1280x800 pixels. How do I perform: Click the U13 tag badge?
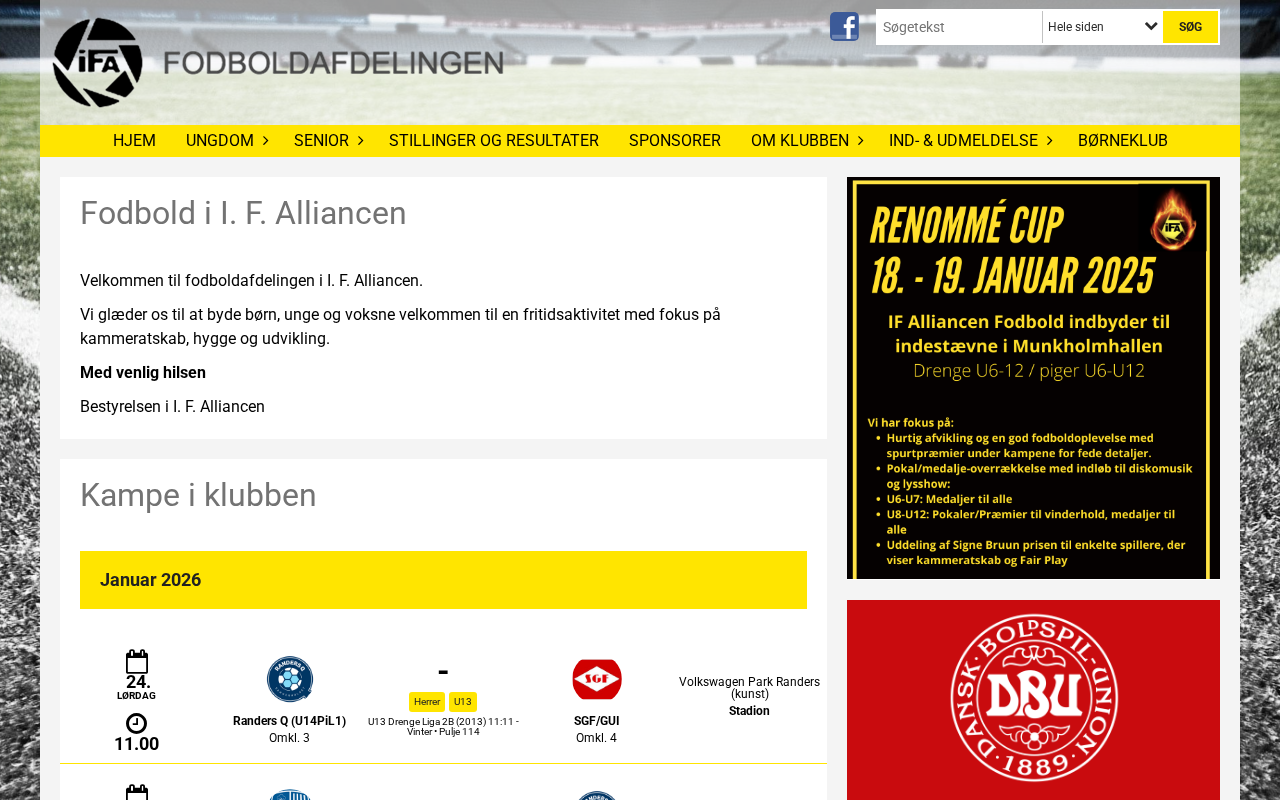(463, 702)
